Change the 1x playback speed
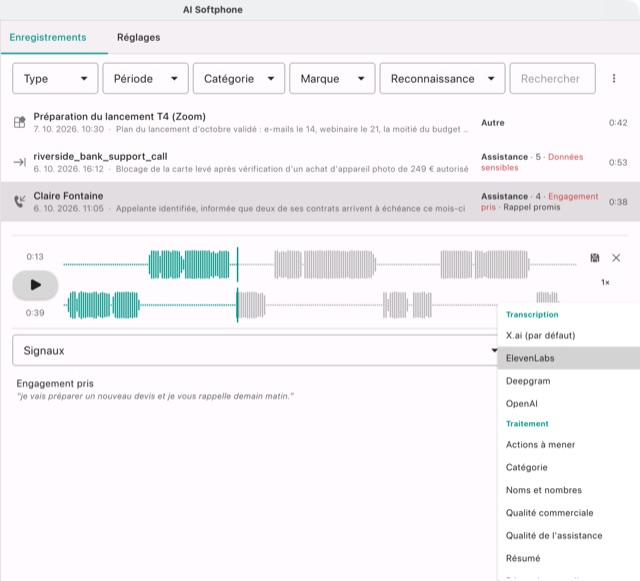 coord(605,282)
